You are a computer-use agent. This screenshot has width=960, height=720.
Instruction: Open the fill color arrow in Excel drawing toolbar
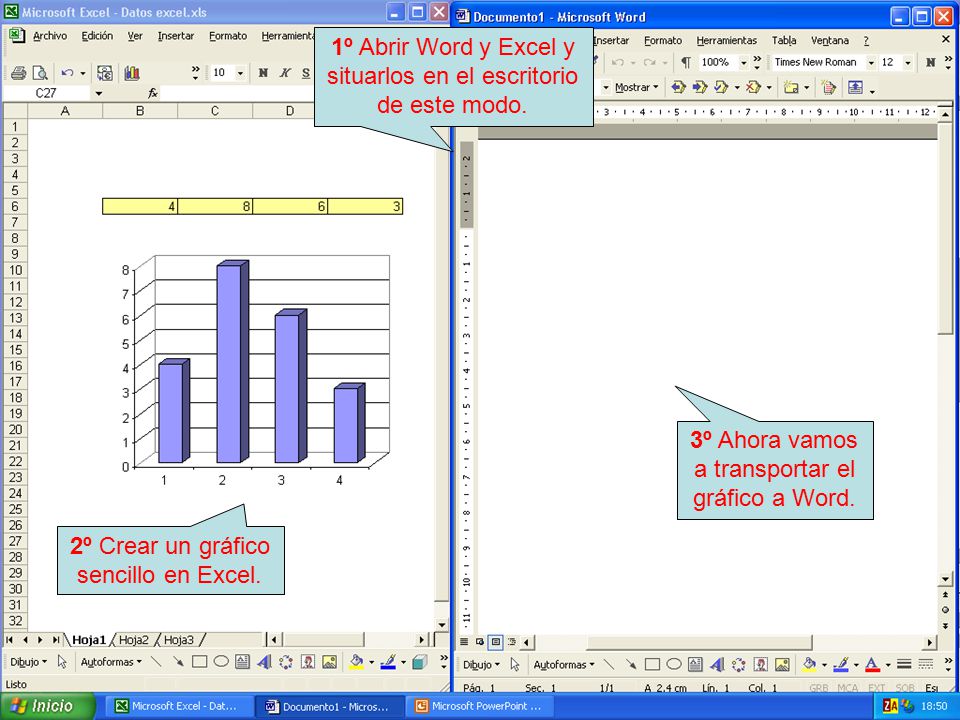372,662
